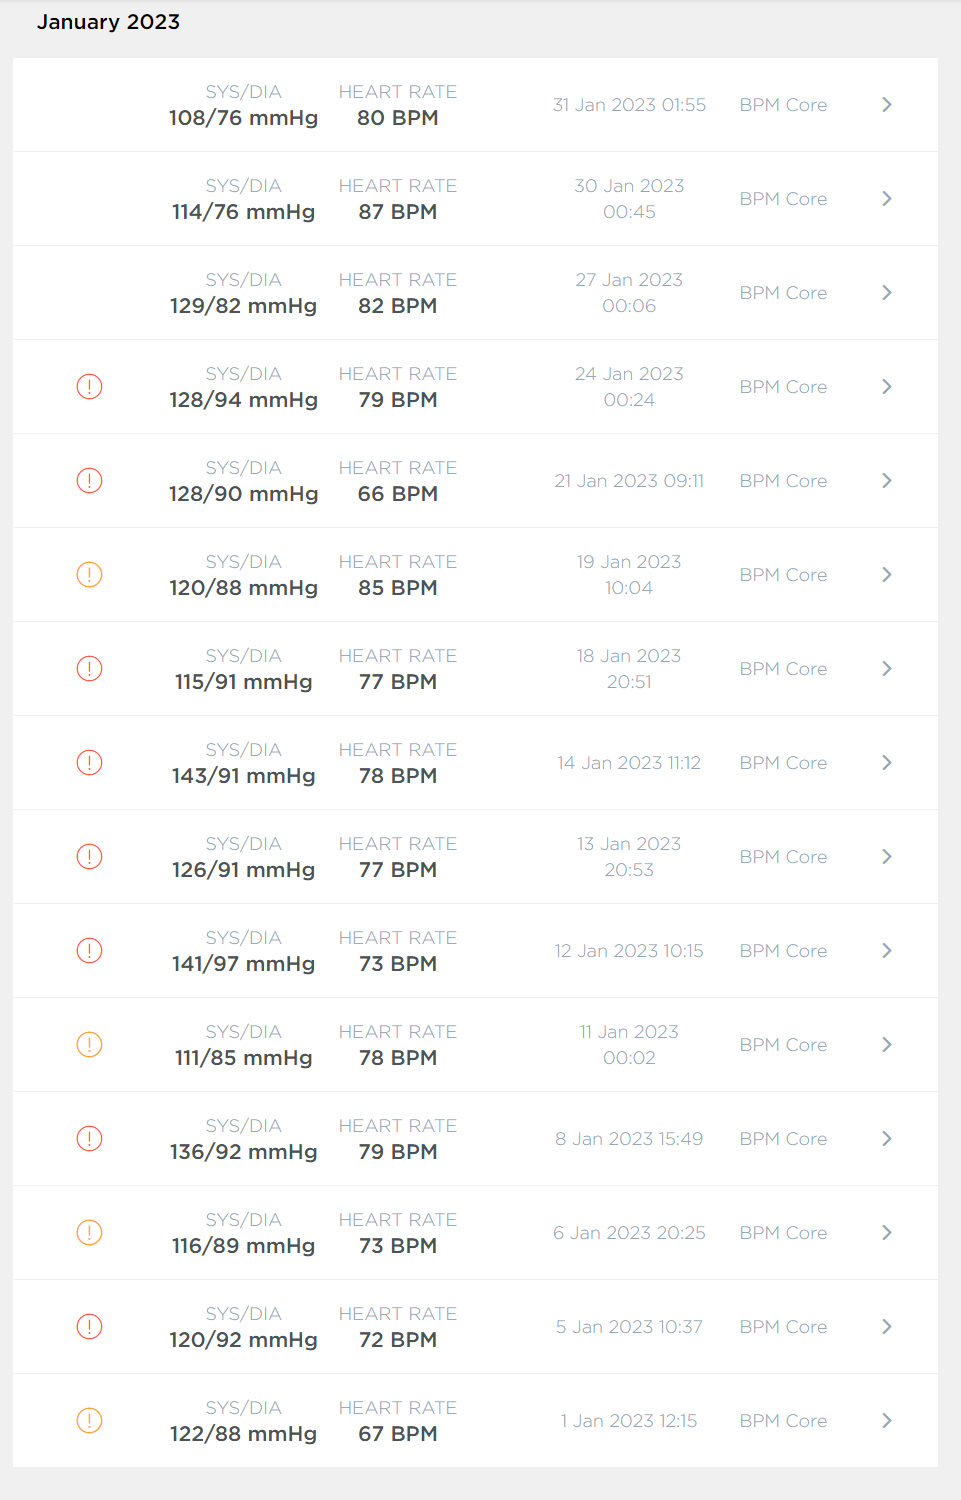961x1500 pixels.
Task: Click the 72 BPM heart rate value
Action: click(x=398, y=1340)
